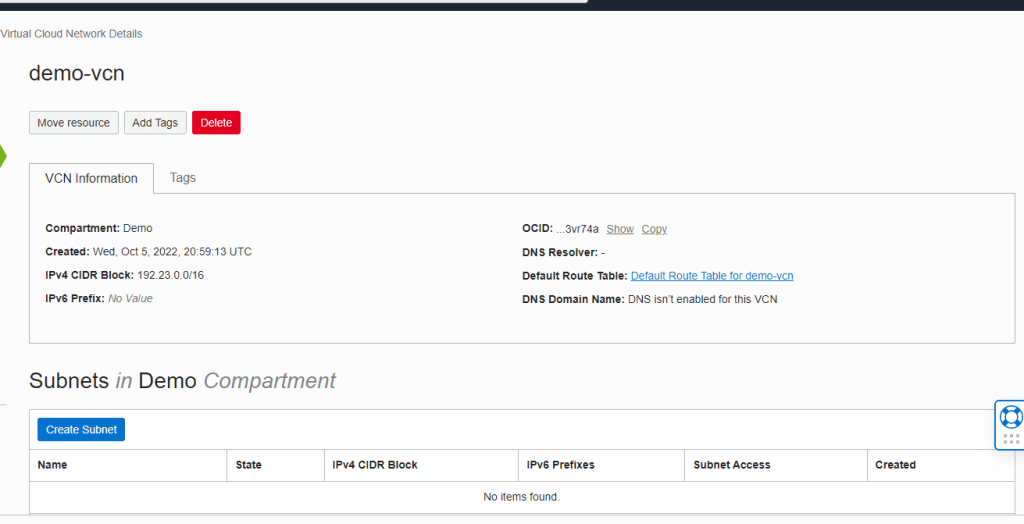Image resolution: width=1024 pixels, height=524 pixels.
Task: Delete the demo-vcn network
Action: click(216, 123)
